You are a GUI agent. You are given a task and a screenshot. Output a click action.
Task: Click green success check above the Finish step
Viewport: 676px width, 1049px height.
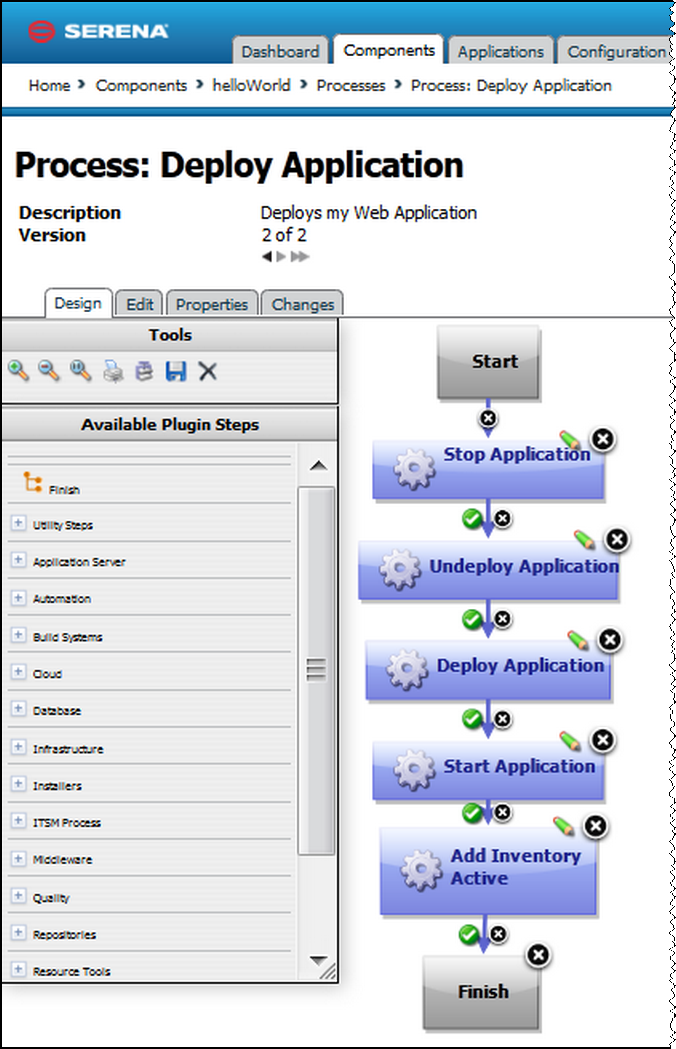pos(469,934)
